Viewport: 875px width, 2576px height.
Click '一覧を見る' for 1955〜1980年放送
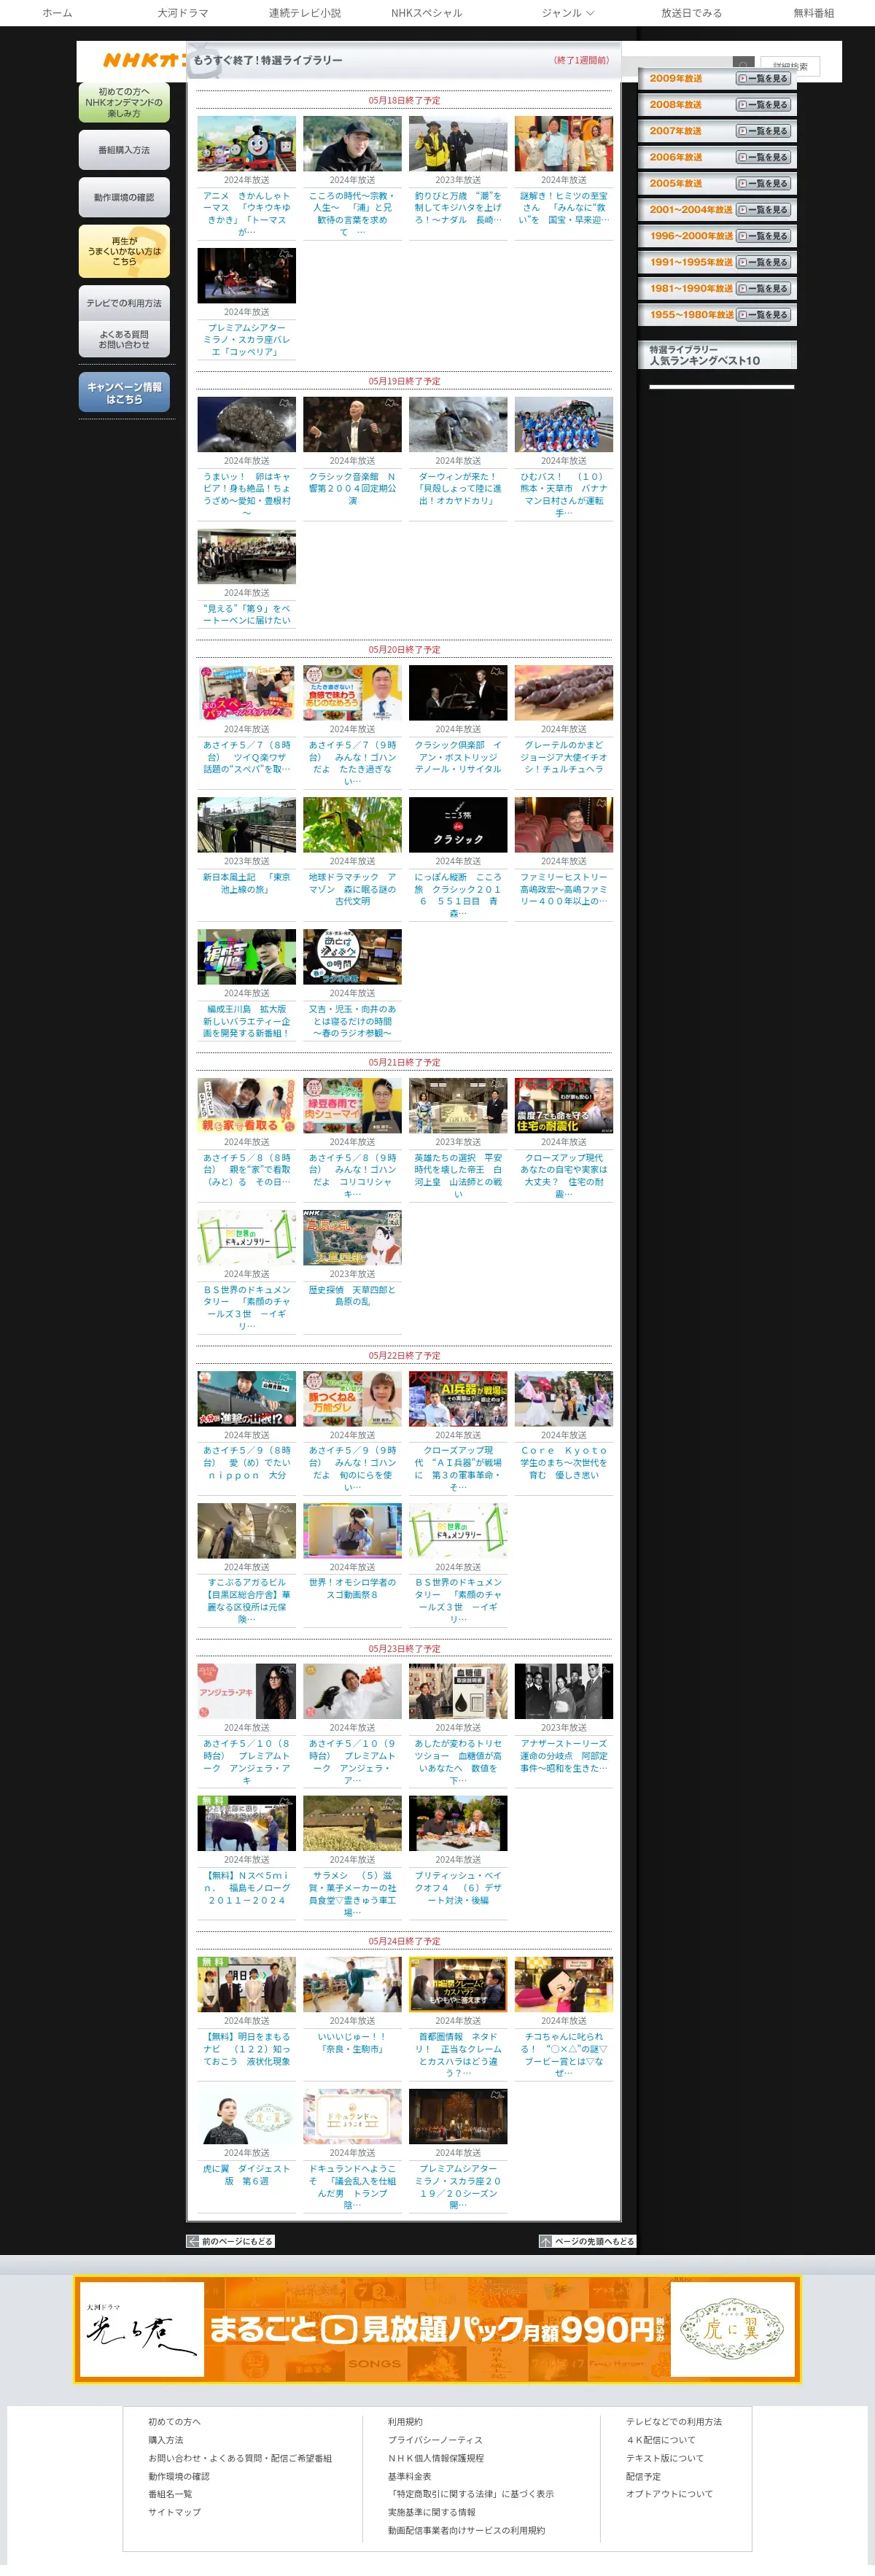point(764,315)
